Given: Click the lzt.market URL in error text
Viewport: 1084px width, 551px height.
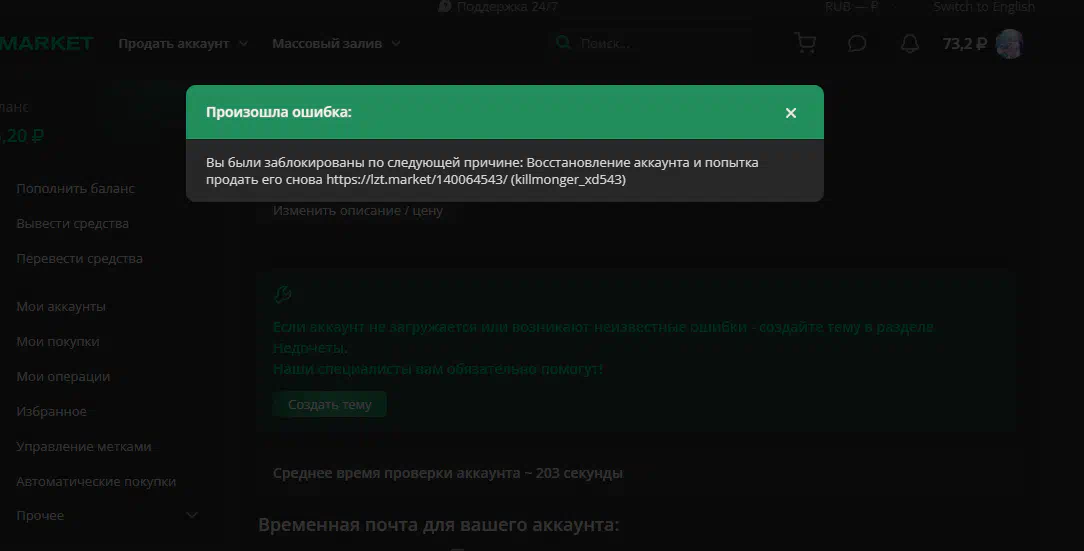Looking at the screenshot, I should pyautogui.click(x=417, y=180).
